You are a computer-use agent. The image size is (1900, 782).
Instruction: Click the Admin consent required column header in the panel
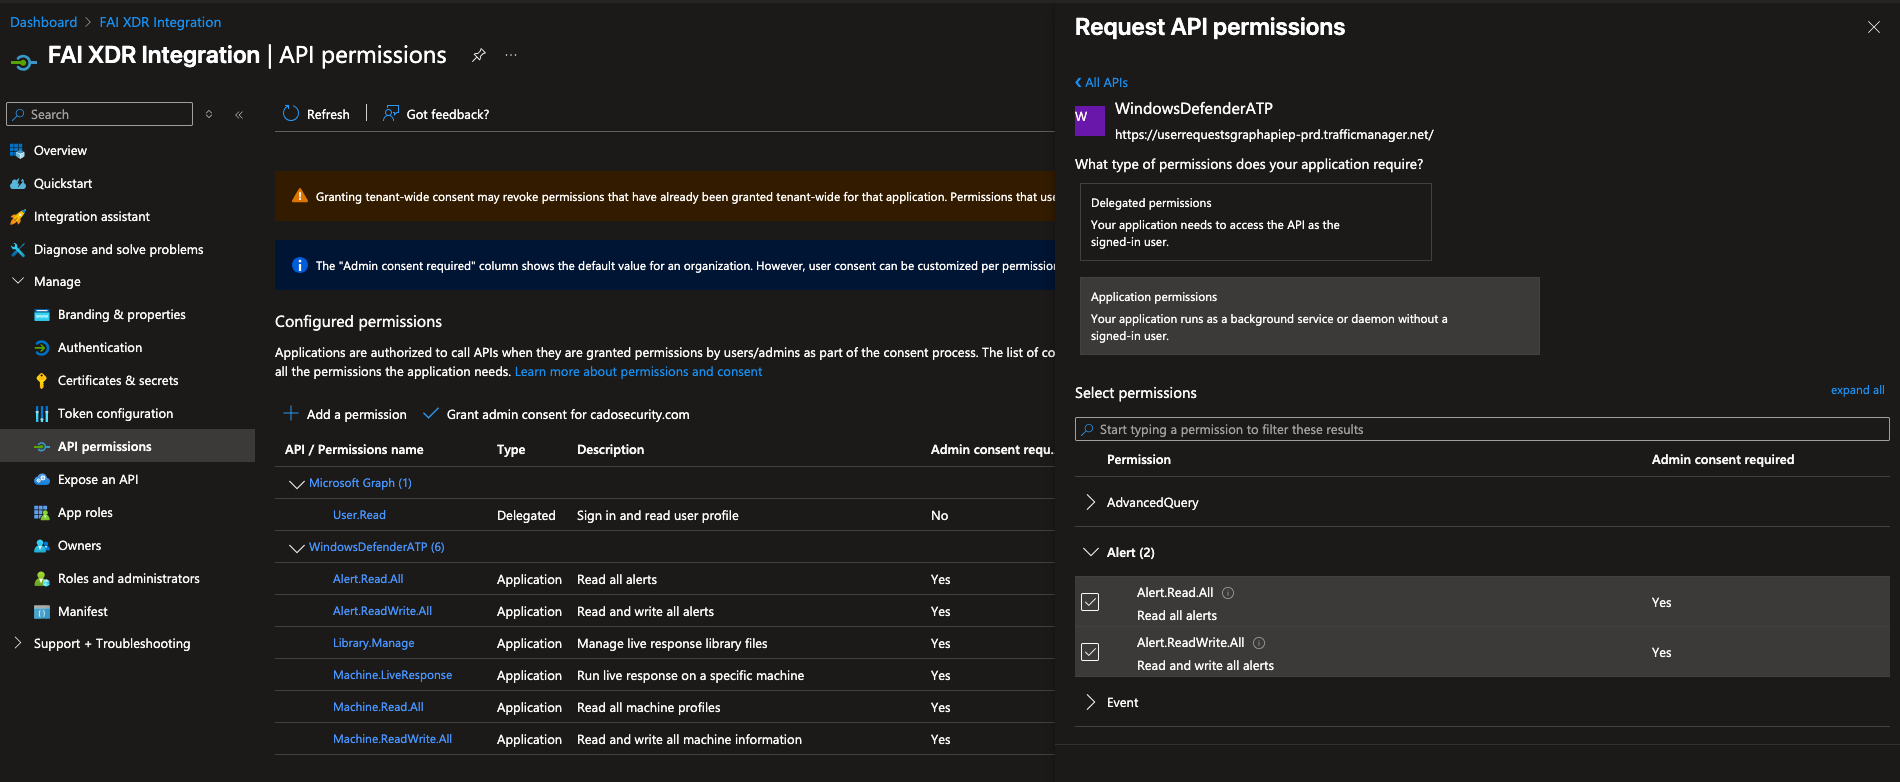point(1722,459)
